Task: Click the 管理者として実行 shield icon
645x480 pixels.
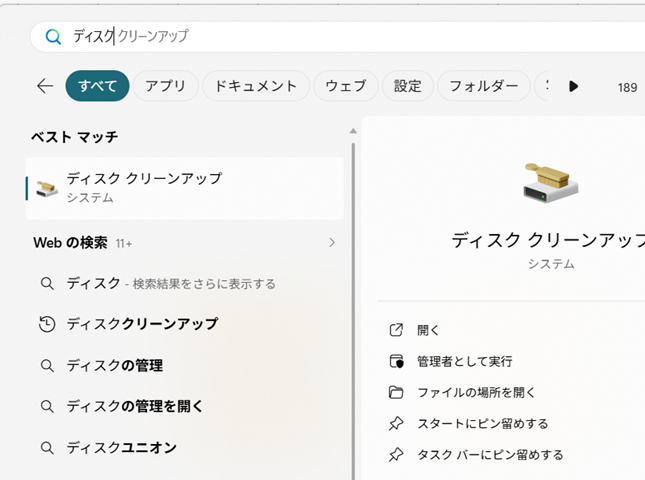Action: pyautogui.click(x=396, y=361)
